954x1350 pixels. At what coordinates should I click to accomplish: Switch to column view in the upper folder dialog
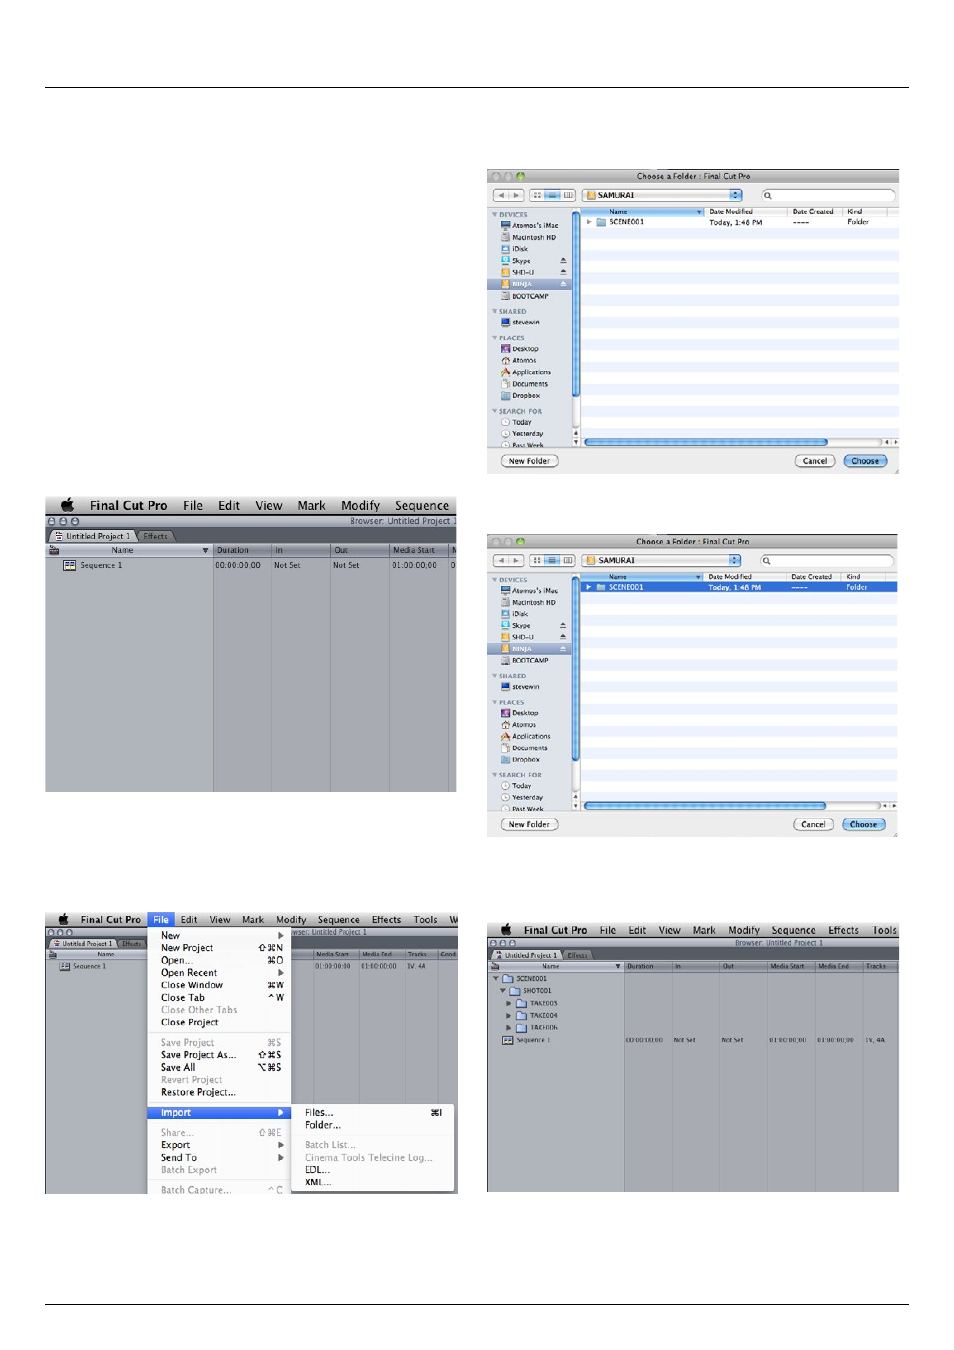click(x=569, y=195)
